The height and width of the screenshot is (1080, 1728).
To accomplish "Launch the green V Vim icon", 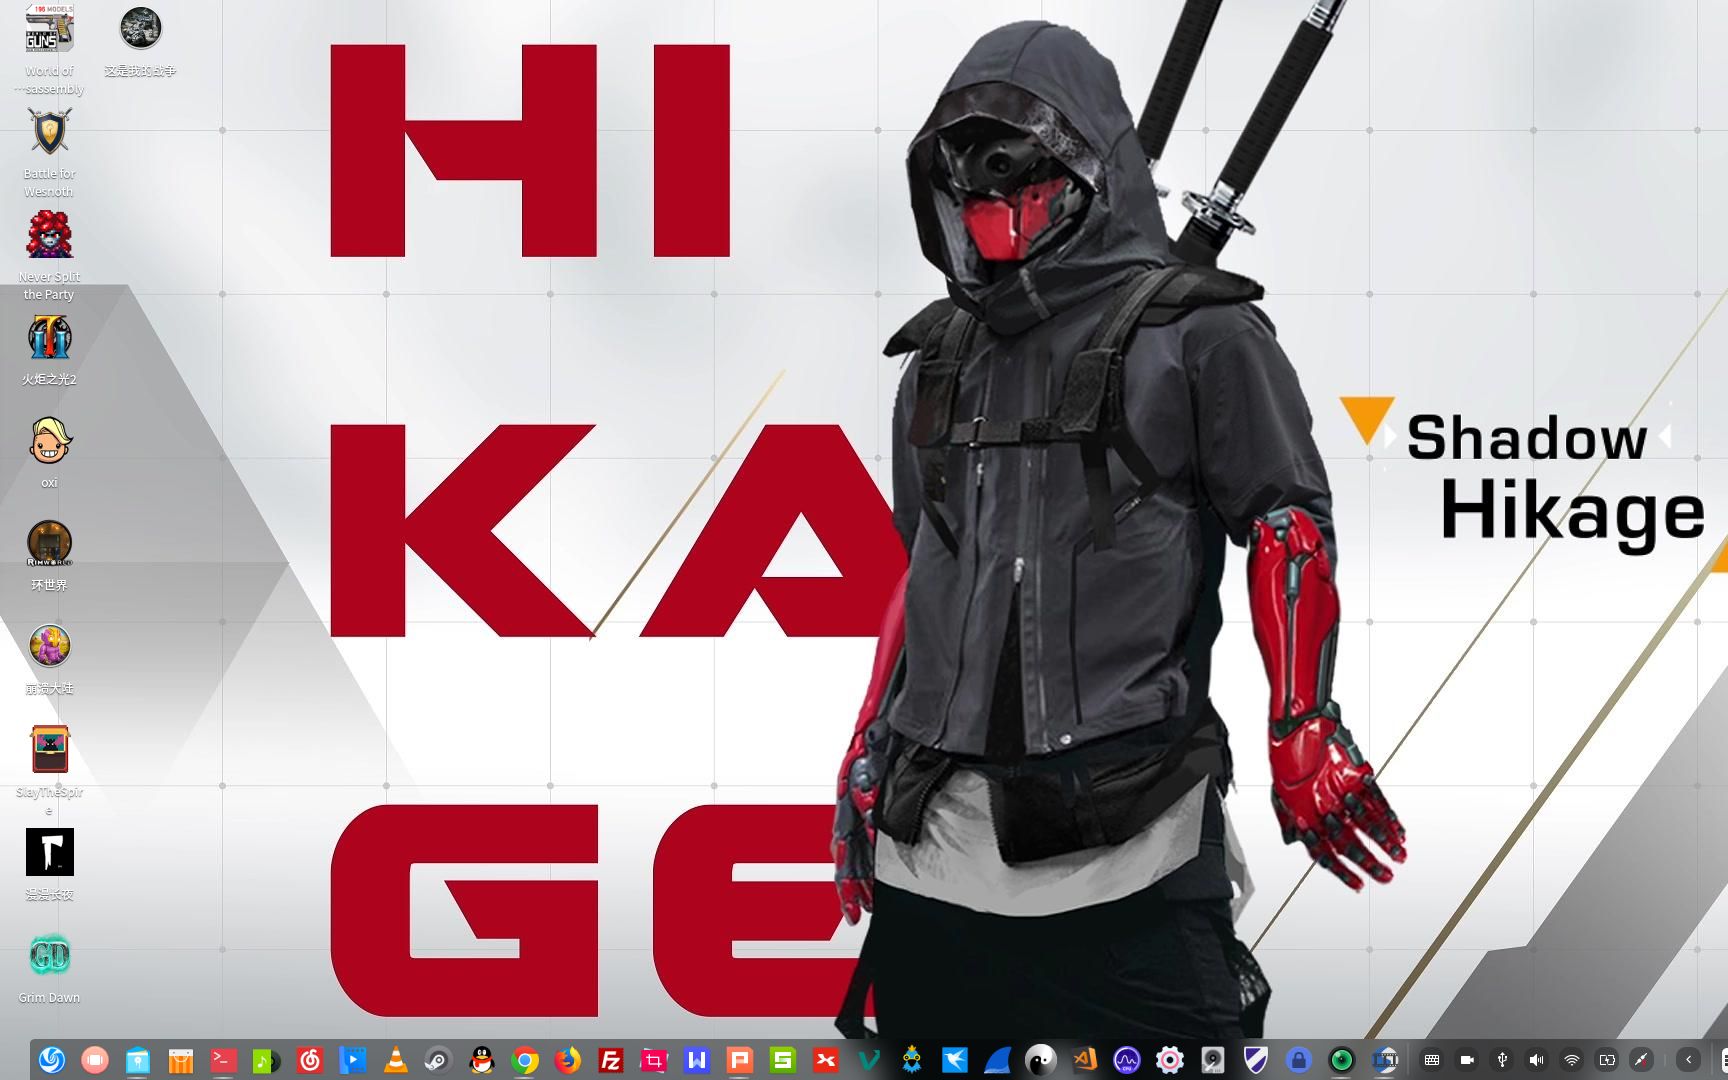I will coord(869,1059).
